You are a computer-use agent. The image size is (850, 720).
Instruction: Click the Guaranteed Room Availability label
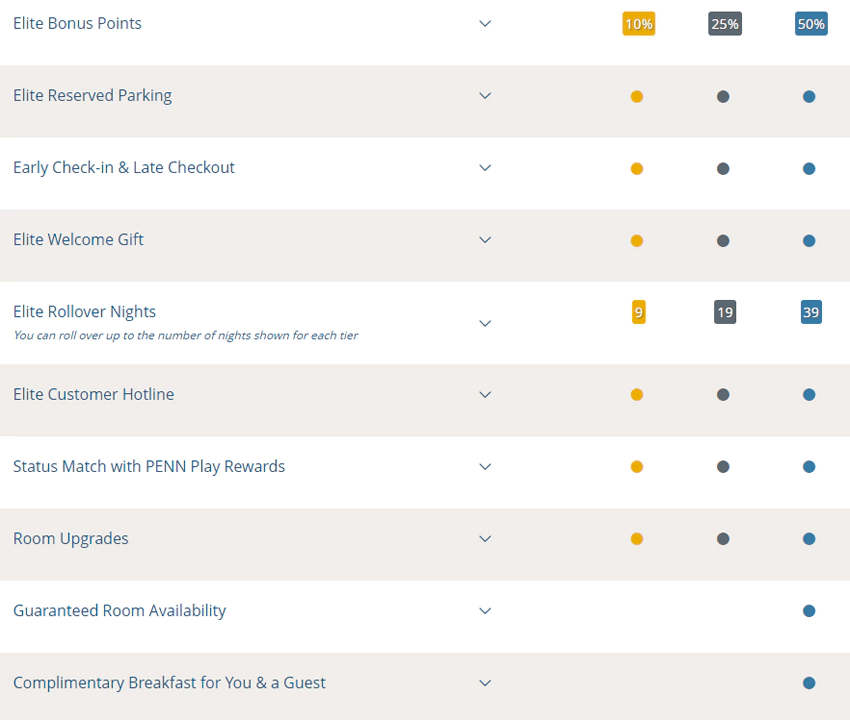point(119,610)
